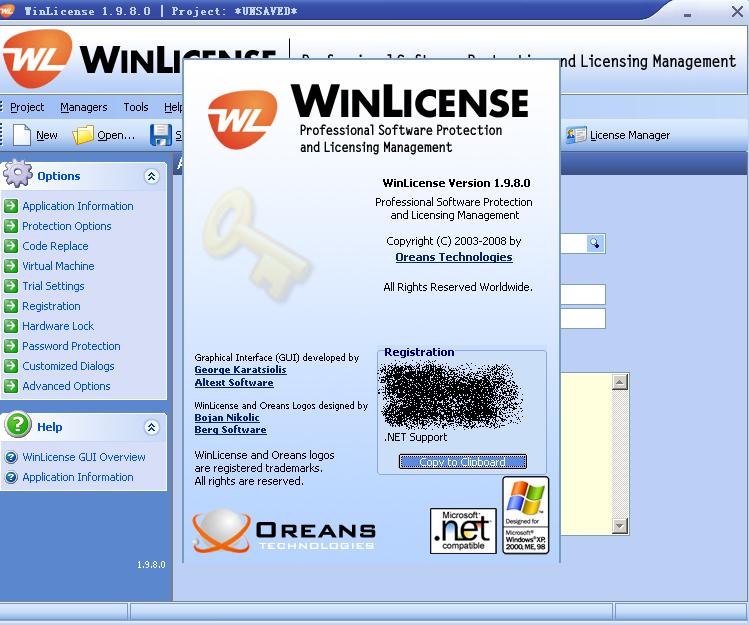Click the lower empty input field

click(583, 318)
